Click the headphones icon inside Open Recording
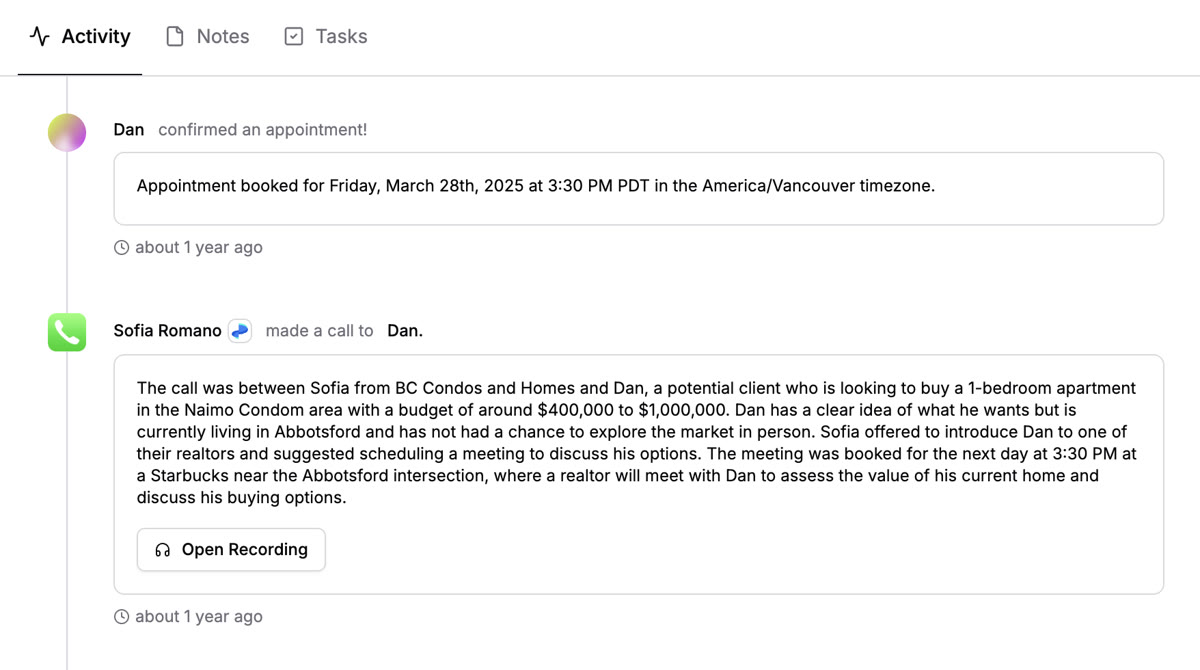The width and height of the screenshot is (1200, 670). (x=162, y=549)
